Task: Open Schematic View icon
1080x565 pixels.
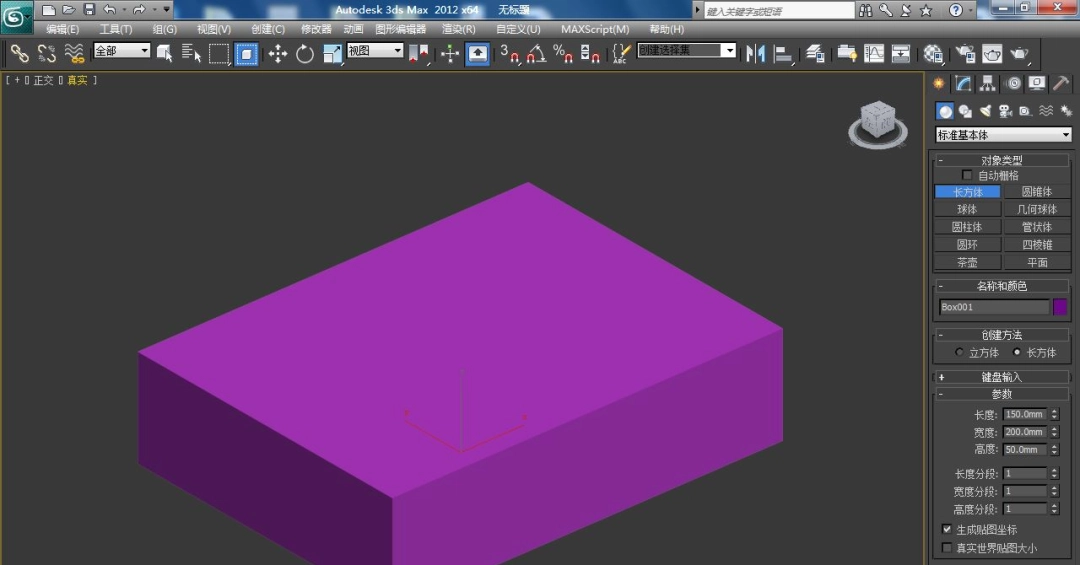Action: click(x=901, y=53)
